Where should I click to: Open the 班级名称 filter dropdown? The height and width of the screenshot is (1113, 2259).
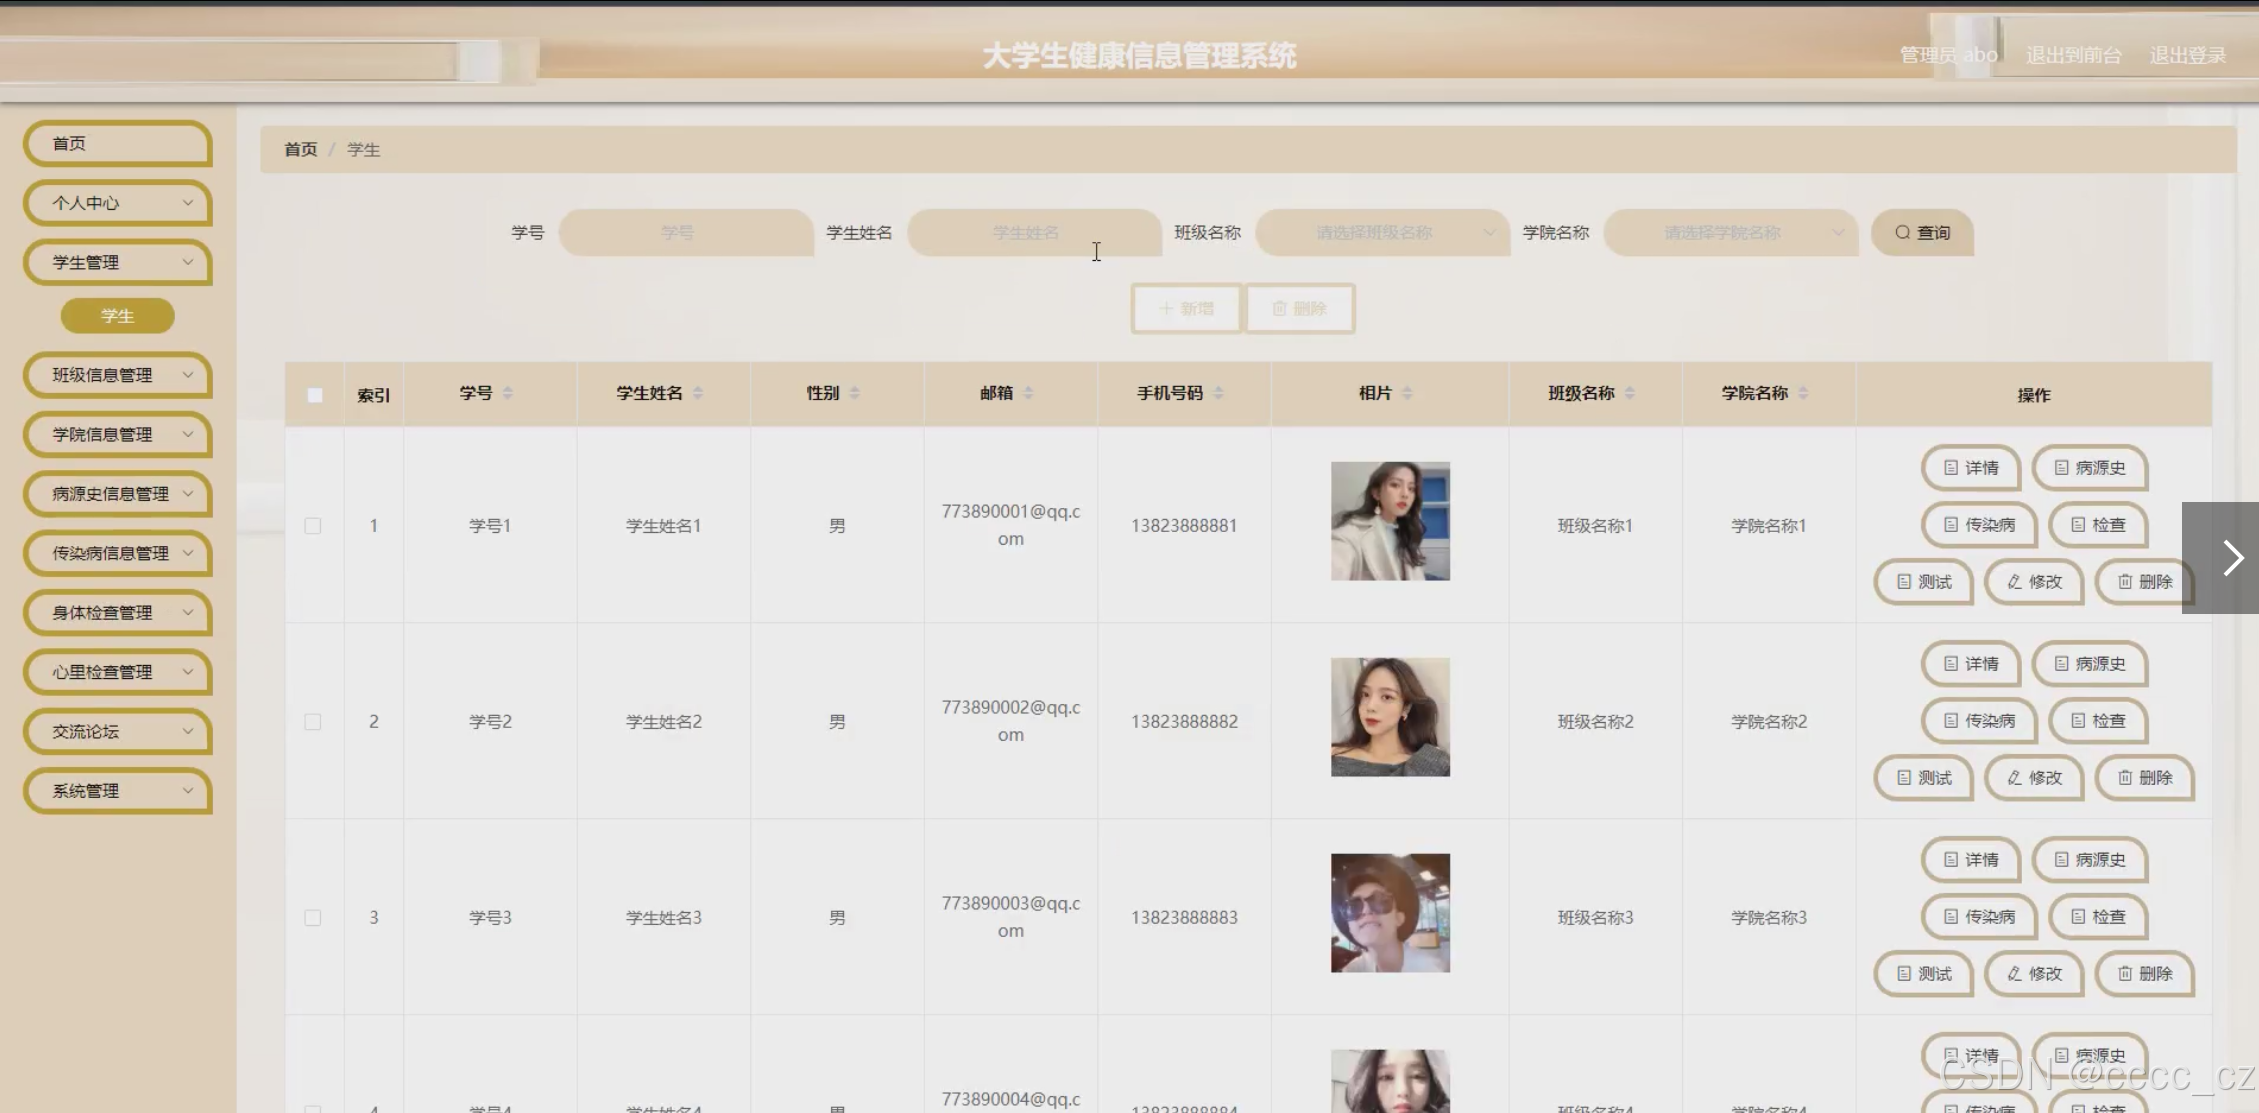(x=1382, y=233)
